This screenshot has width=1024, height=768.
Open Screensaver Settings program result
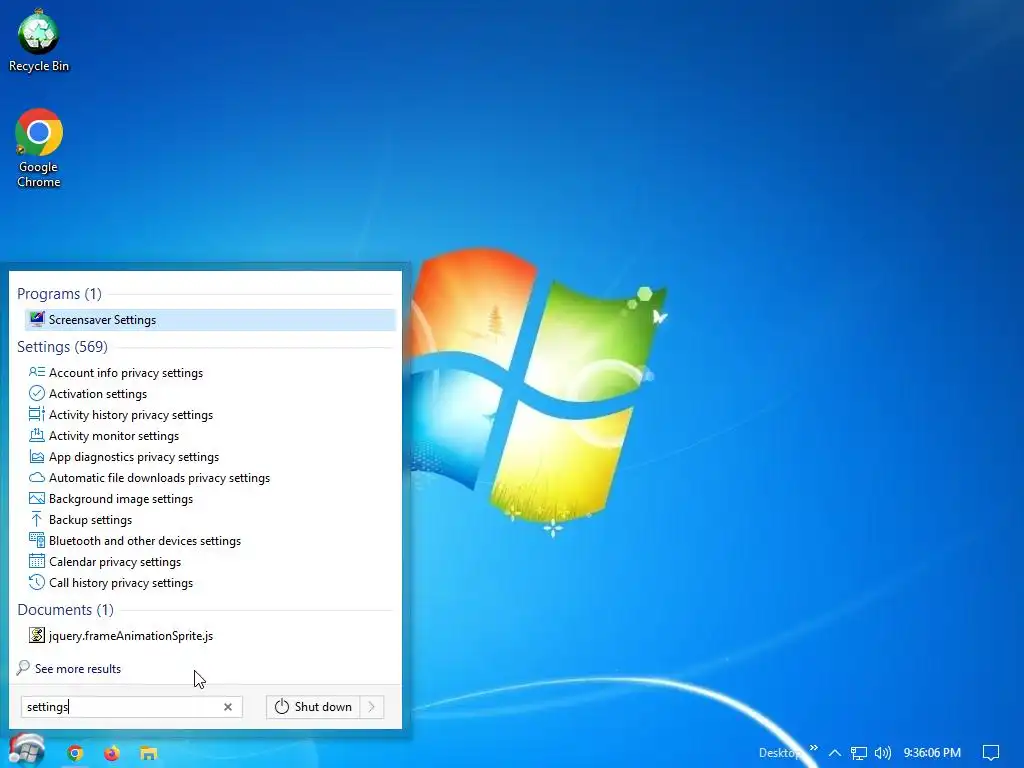(x=210, y=319)
